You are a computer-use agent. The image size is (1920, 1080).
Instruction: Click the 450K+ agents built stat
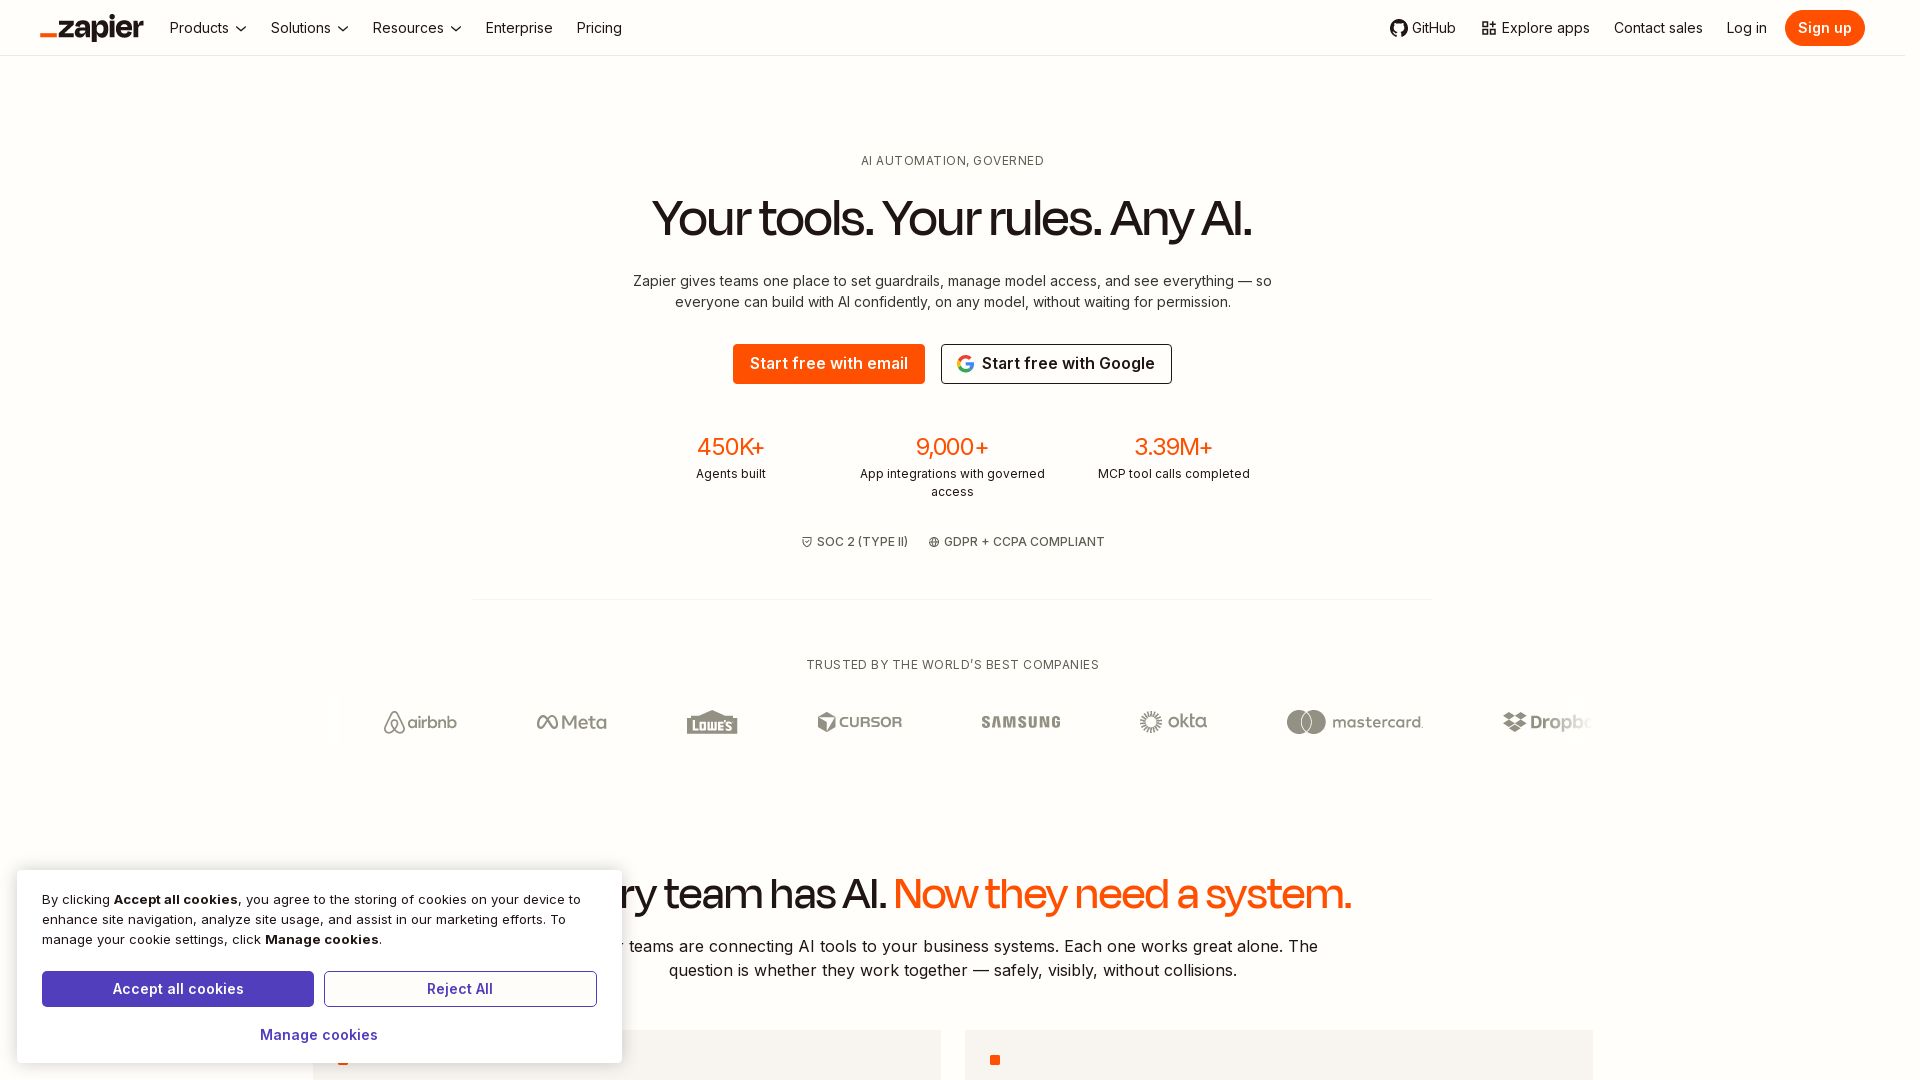[x=731, y=457]
